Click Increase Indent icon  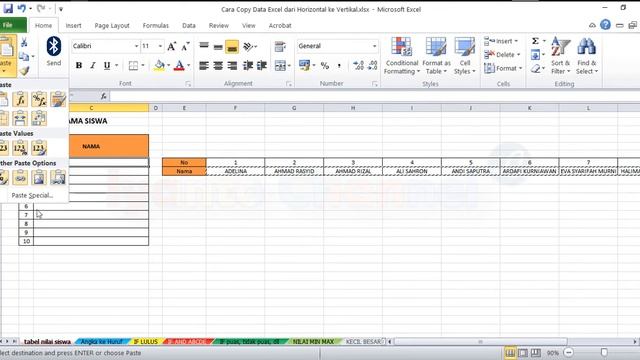pyautogui.click(x=262, y=65)
